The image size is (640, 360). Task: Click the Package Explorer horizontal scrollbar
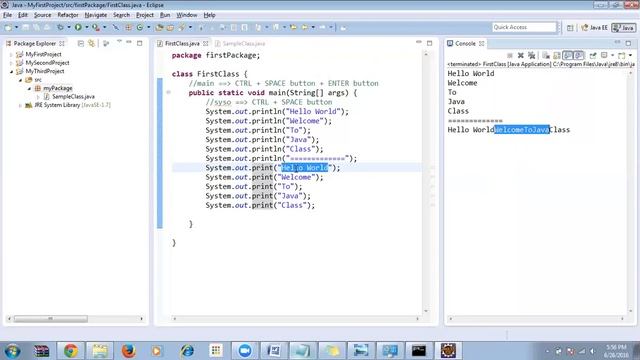pos(51,319)
